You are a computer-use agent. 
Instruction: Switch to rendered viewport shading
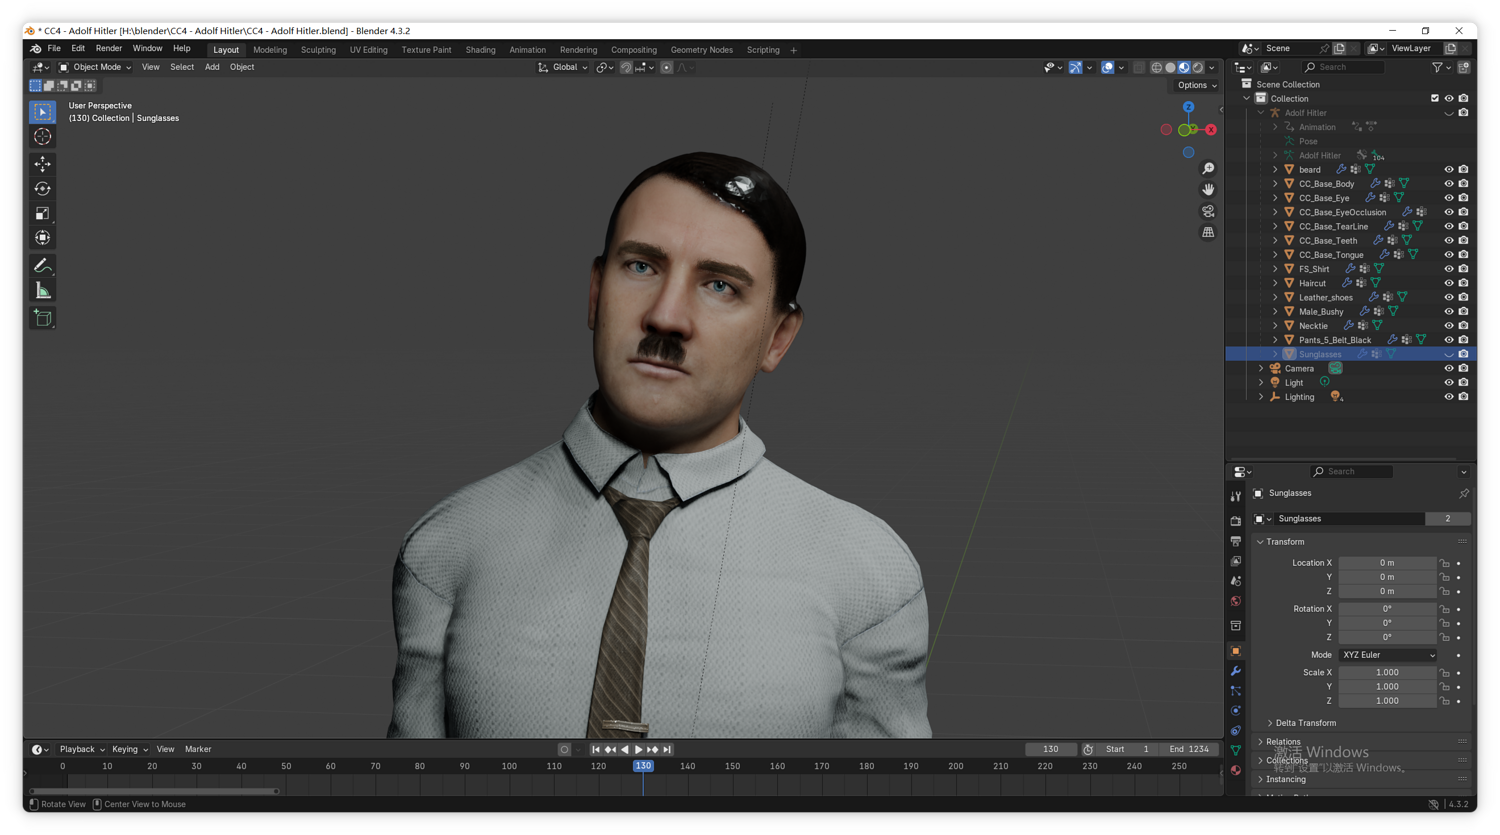pos(1198,68)
